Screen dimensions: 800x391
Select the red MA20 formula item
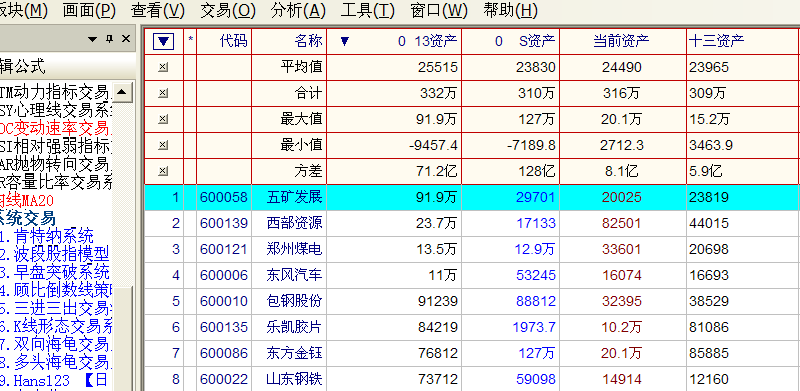(x=27, y=200)
